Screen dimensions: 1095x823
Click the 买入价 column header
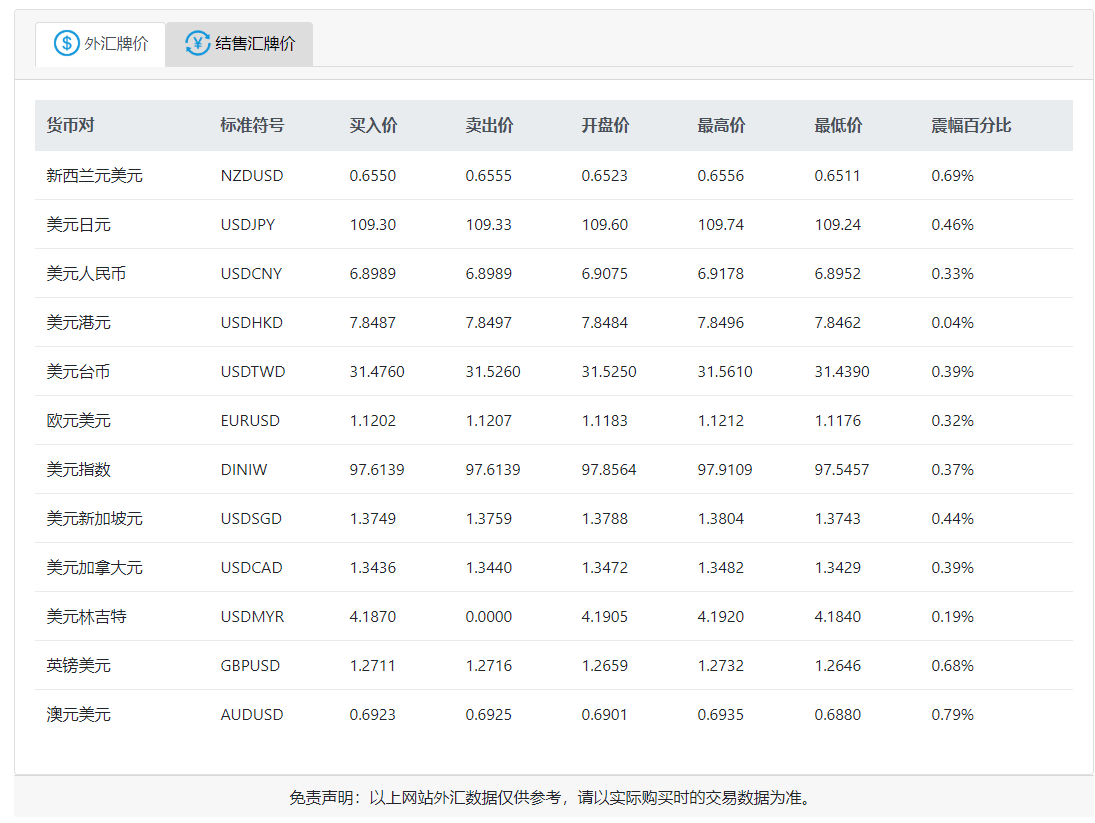[x=374, y=126]
